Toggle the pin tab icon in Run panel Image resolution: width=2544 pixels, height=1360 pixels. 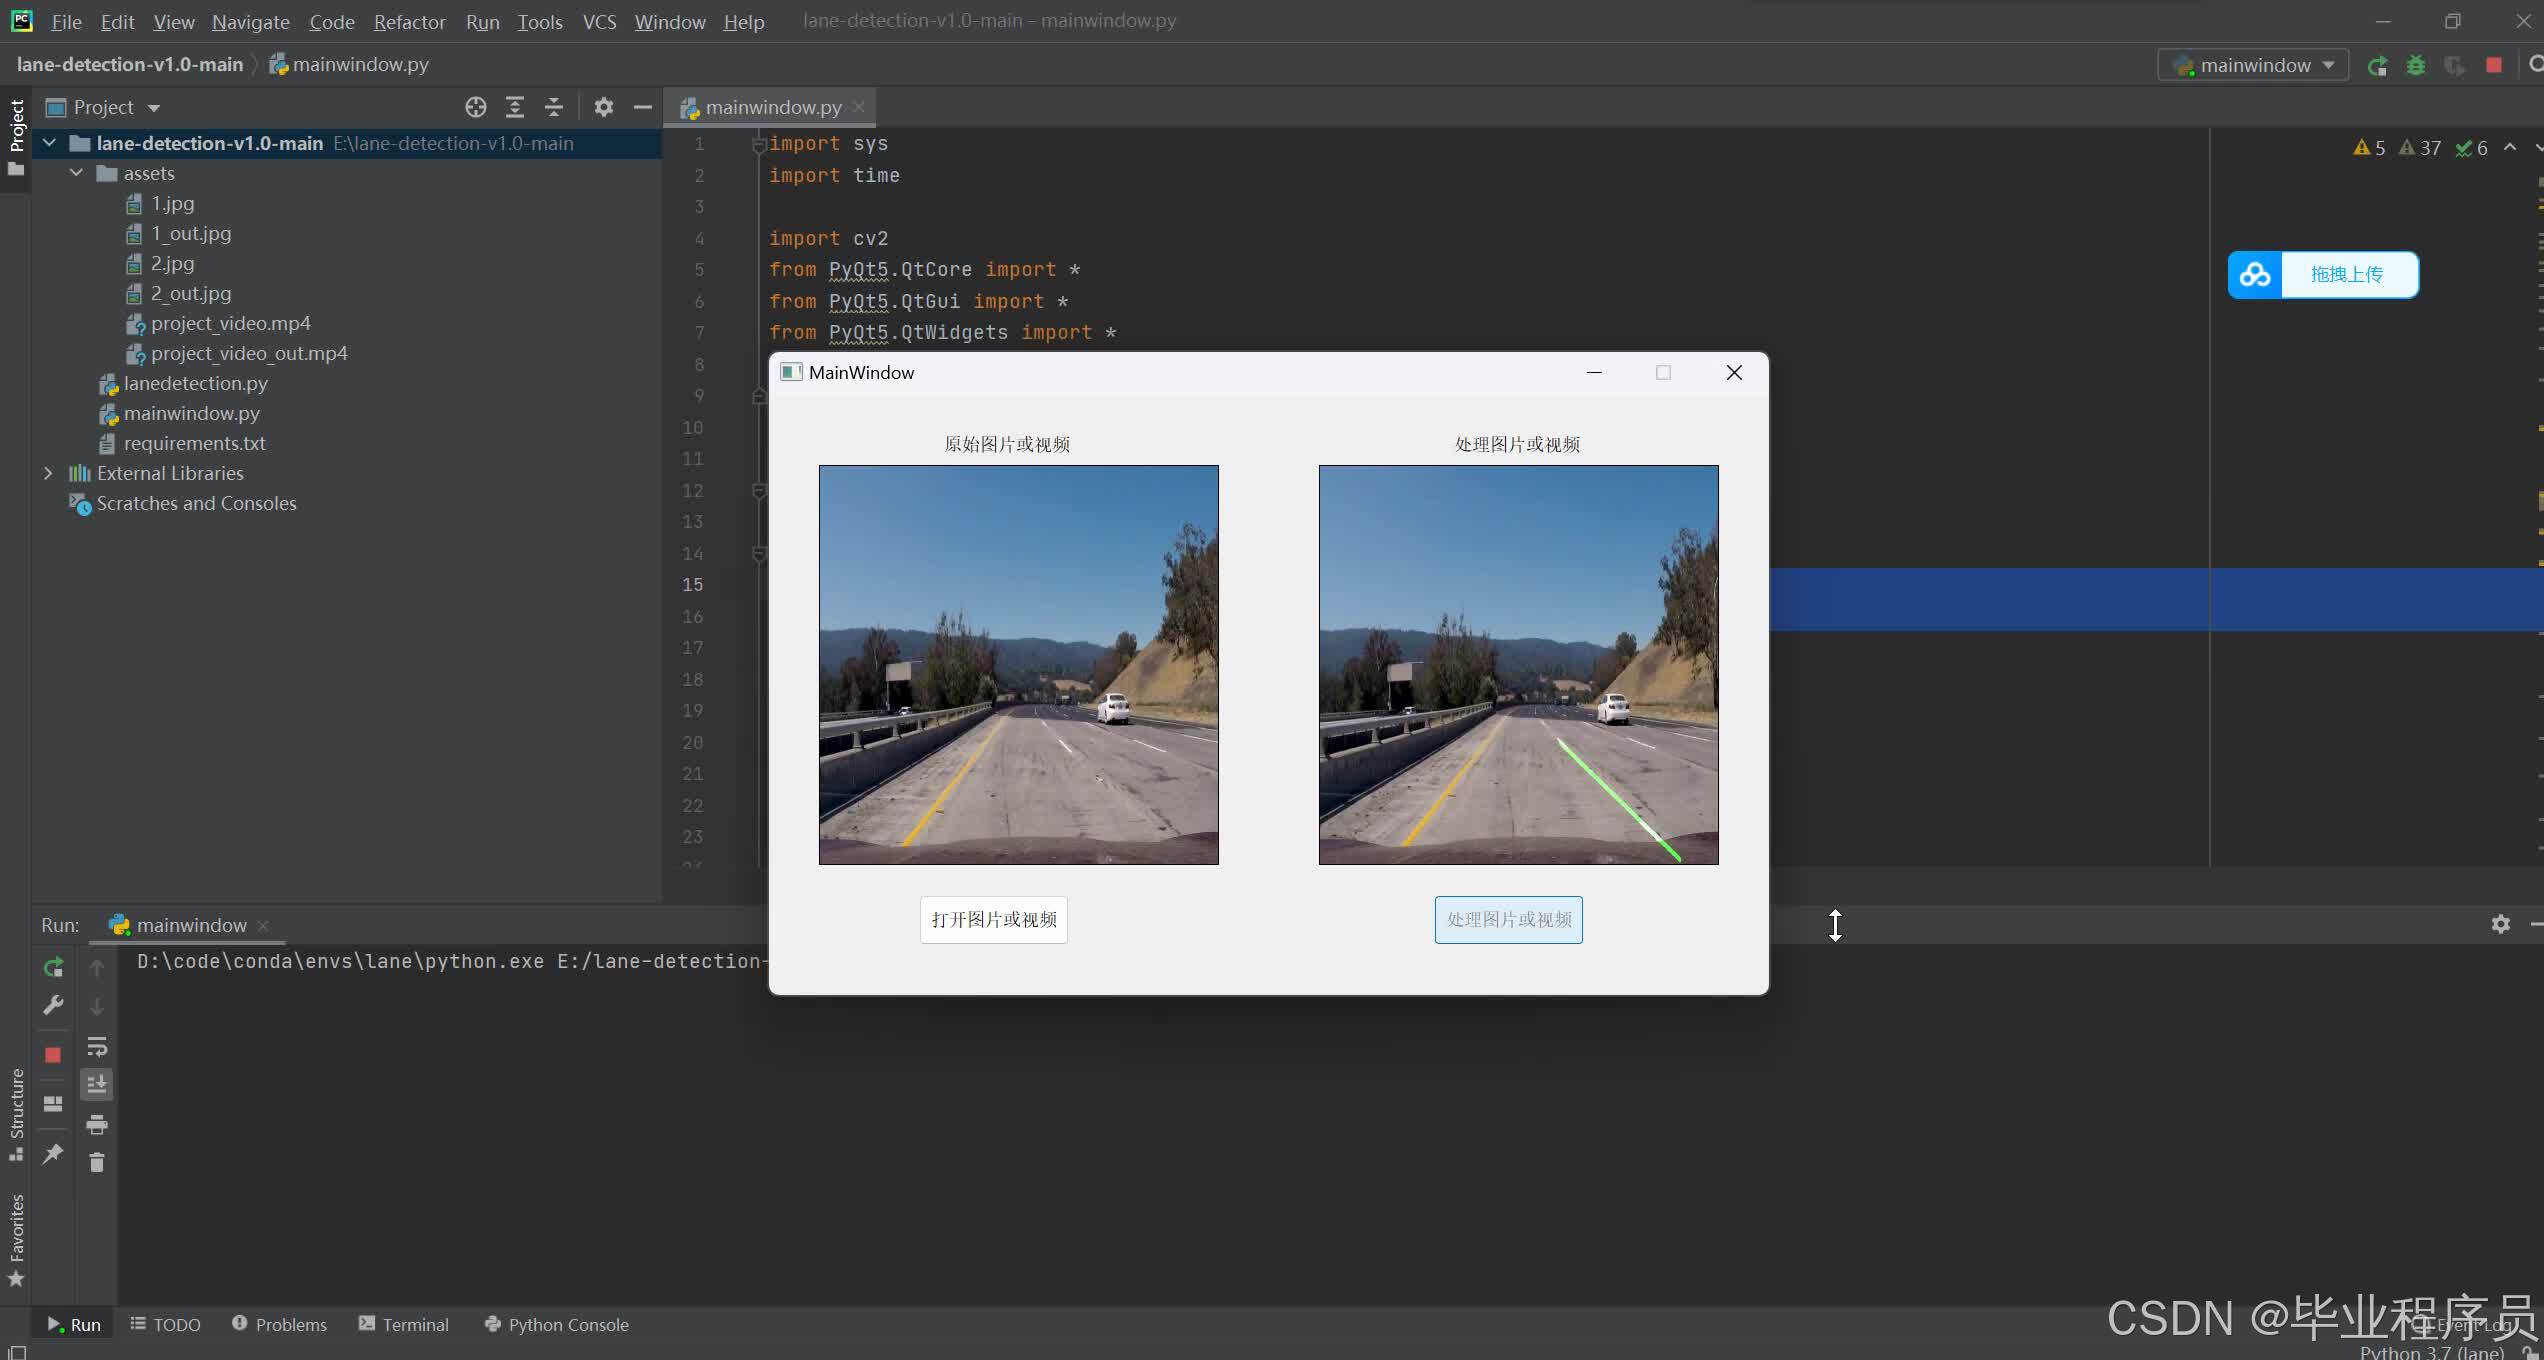tap(53, 1154)
